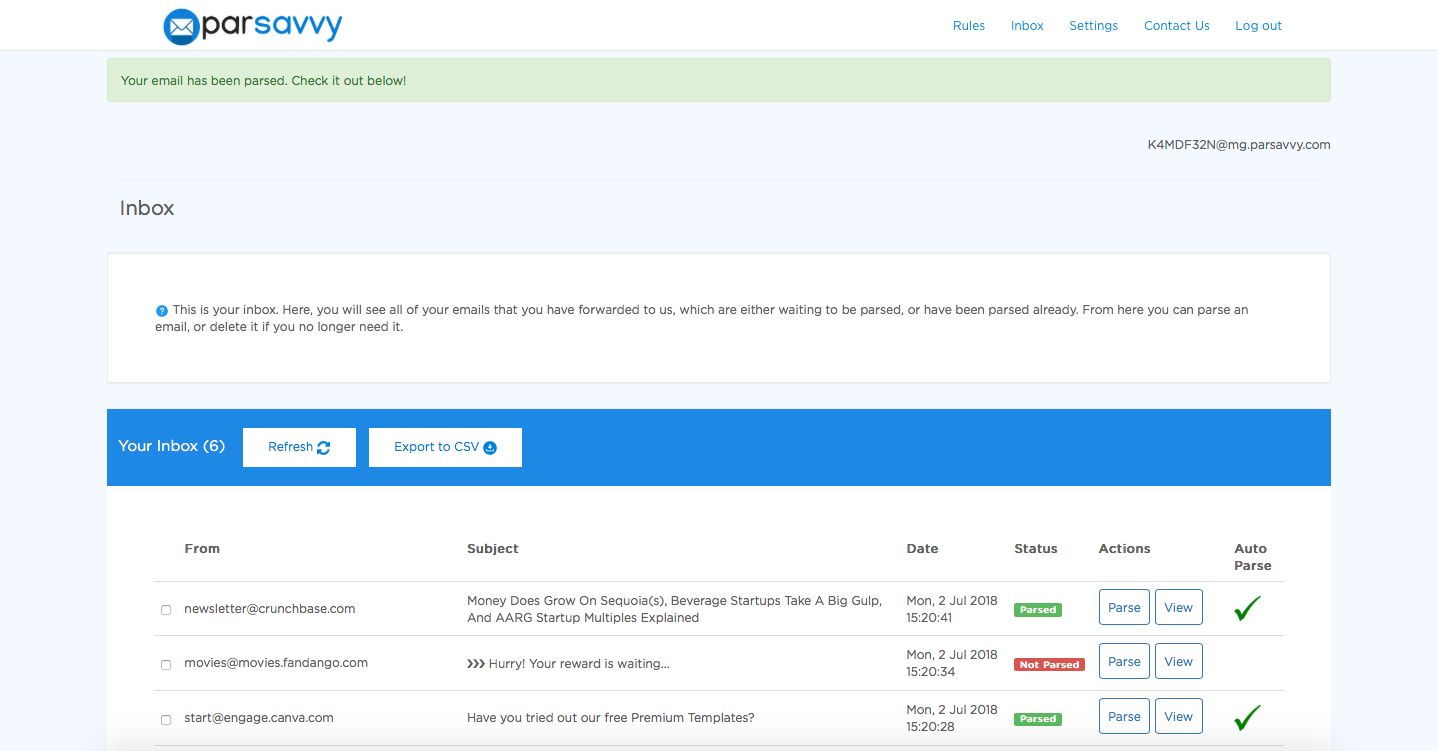View the crunchbase newsletter email
Image resolution: width=1438 pixels, height=751 pixels.
coord(1179,607)
